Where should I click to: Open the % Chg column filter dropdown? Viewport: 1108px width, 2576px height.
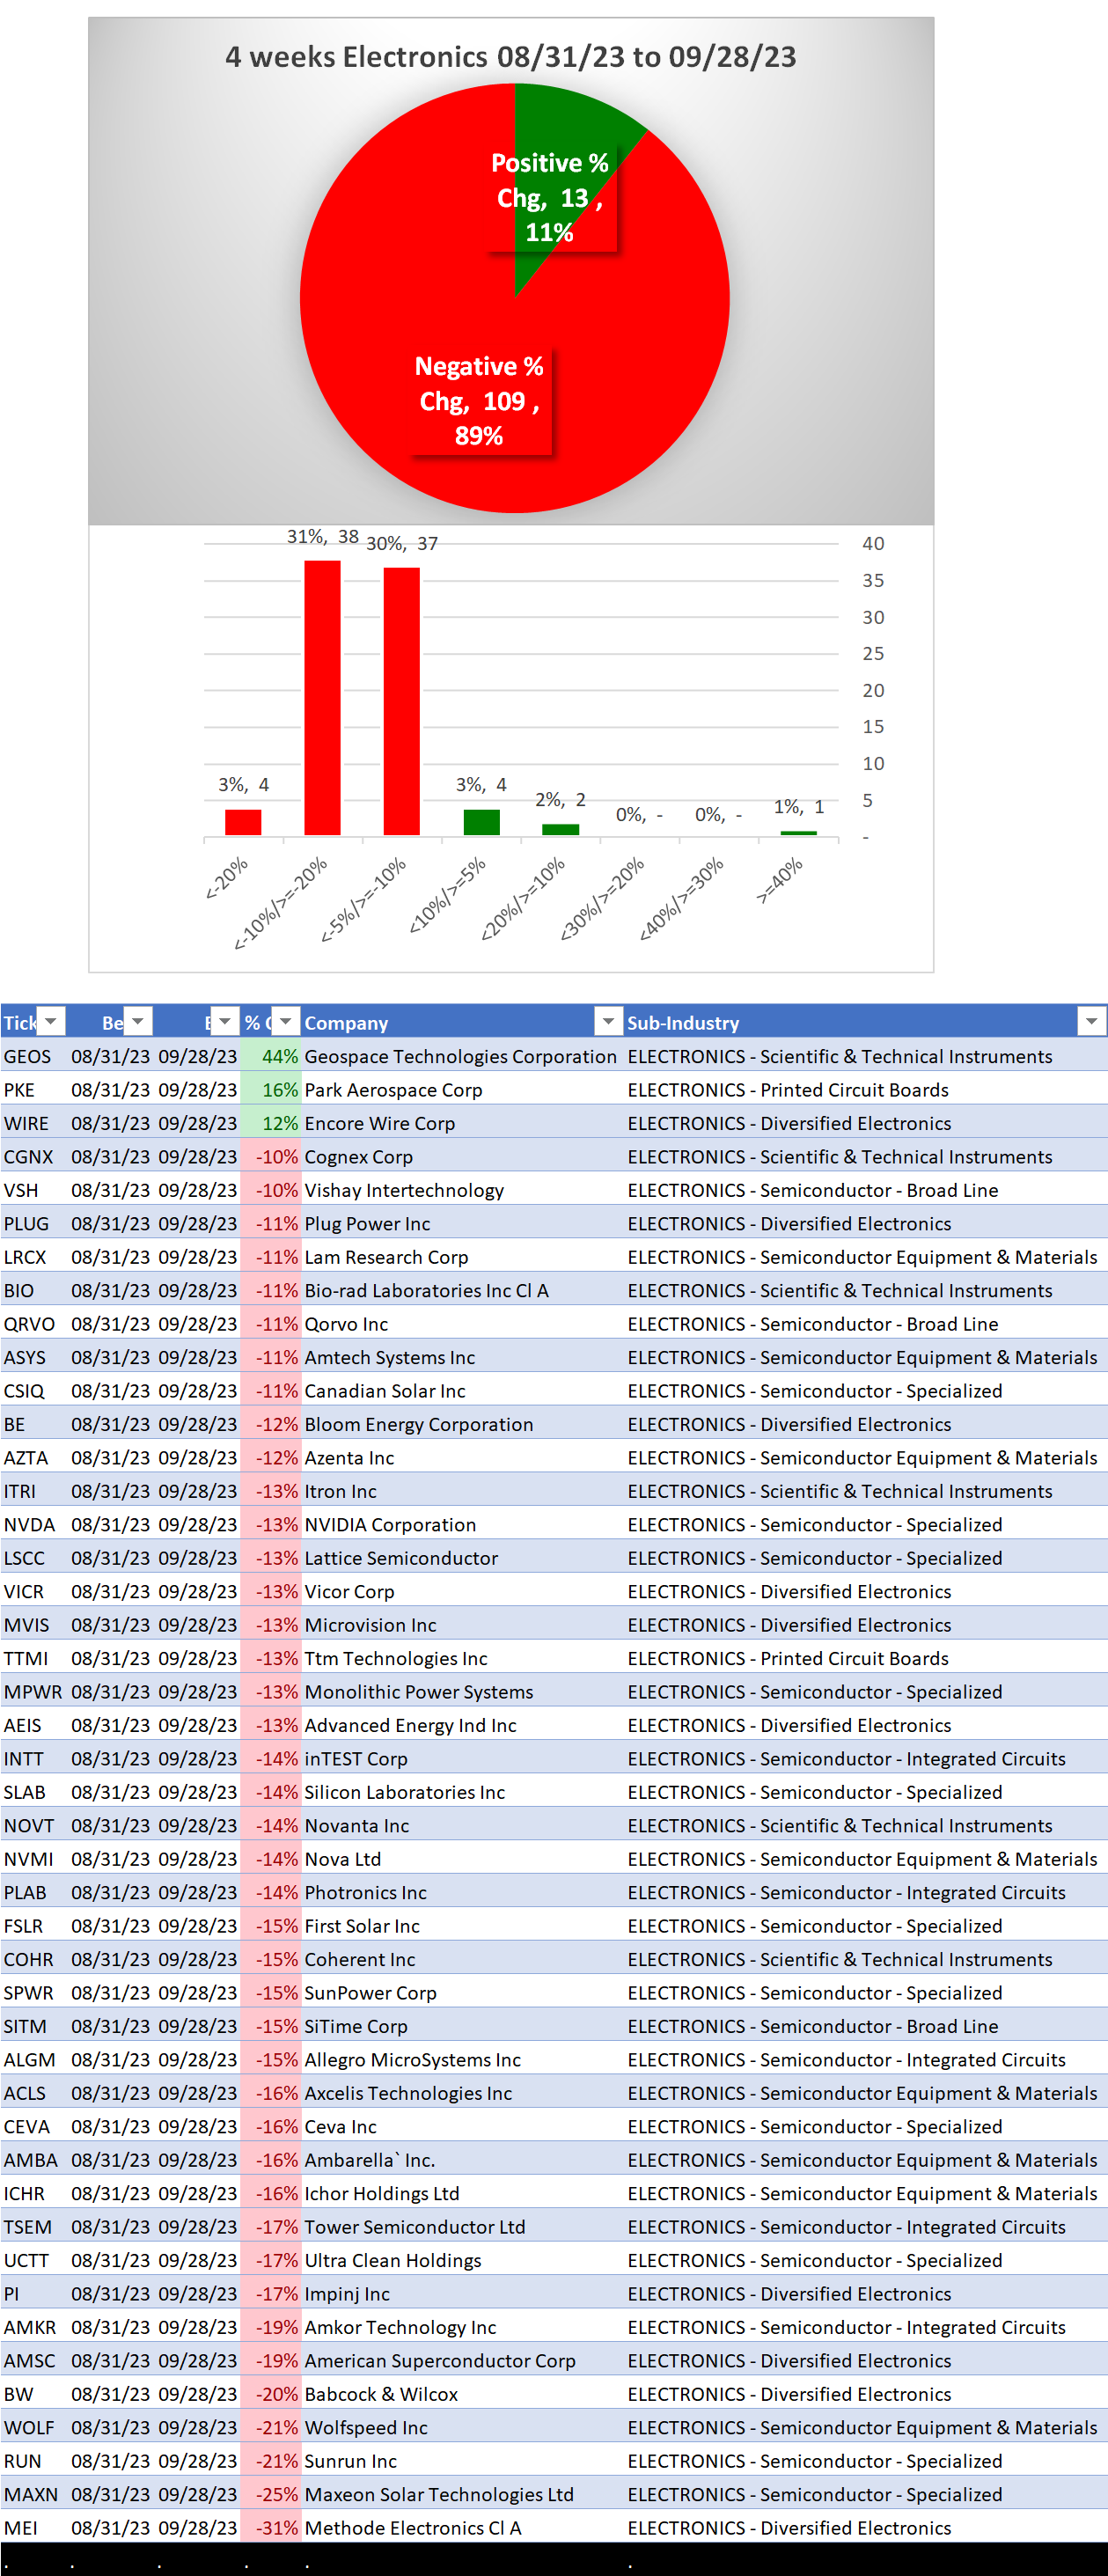286,1021
